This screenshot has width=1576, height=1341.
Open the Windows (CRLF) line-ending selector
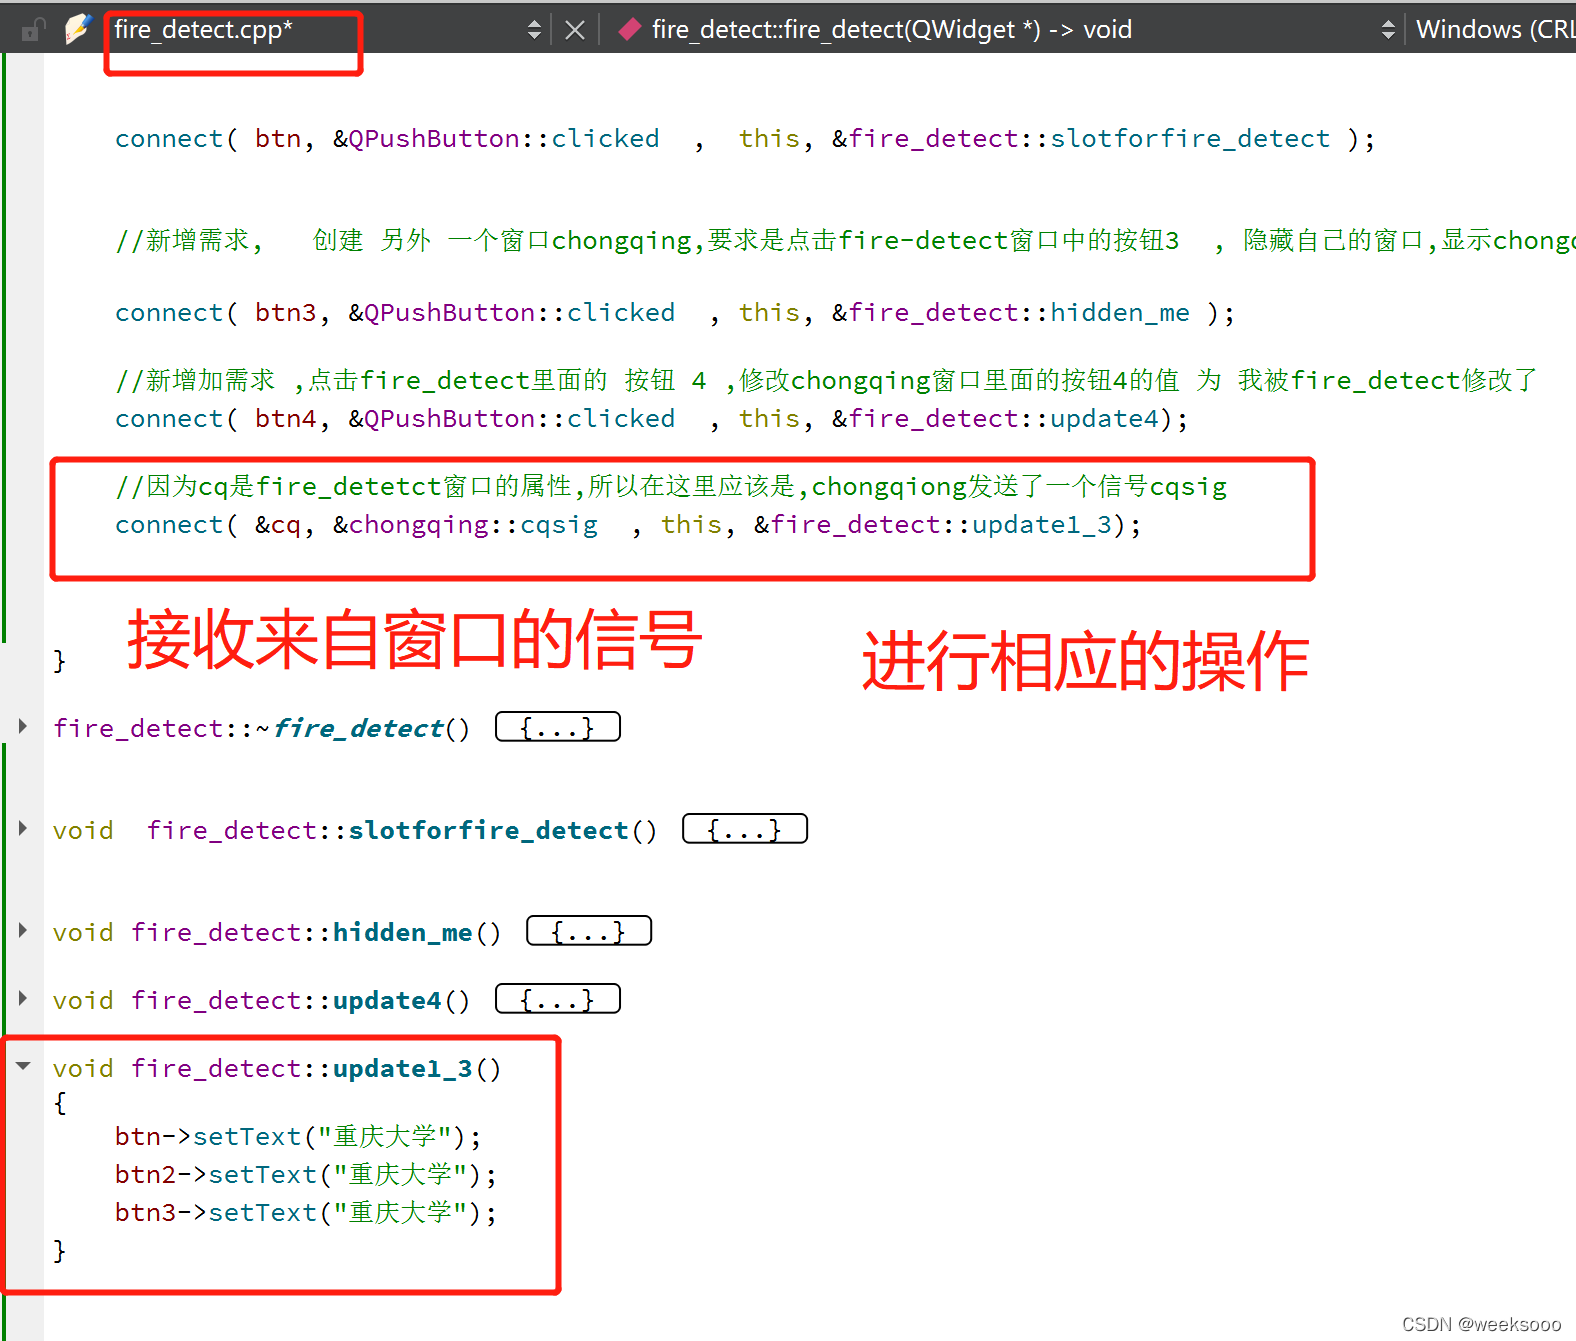click(x=1494, y=30)
